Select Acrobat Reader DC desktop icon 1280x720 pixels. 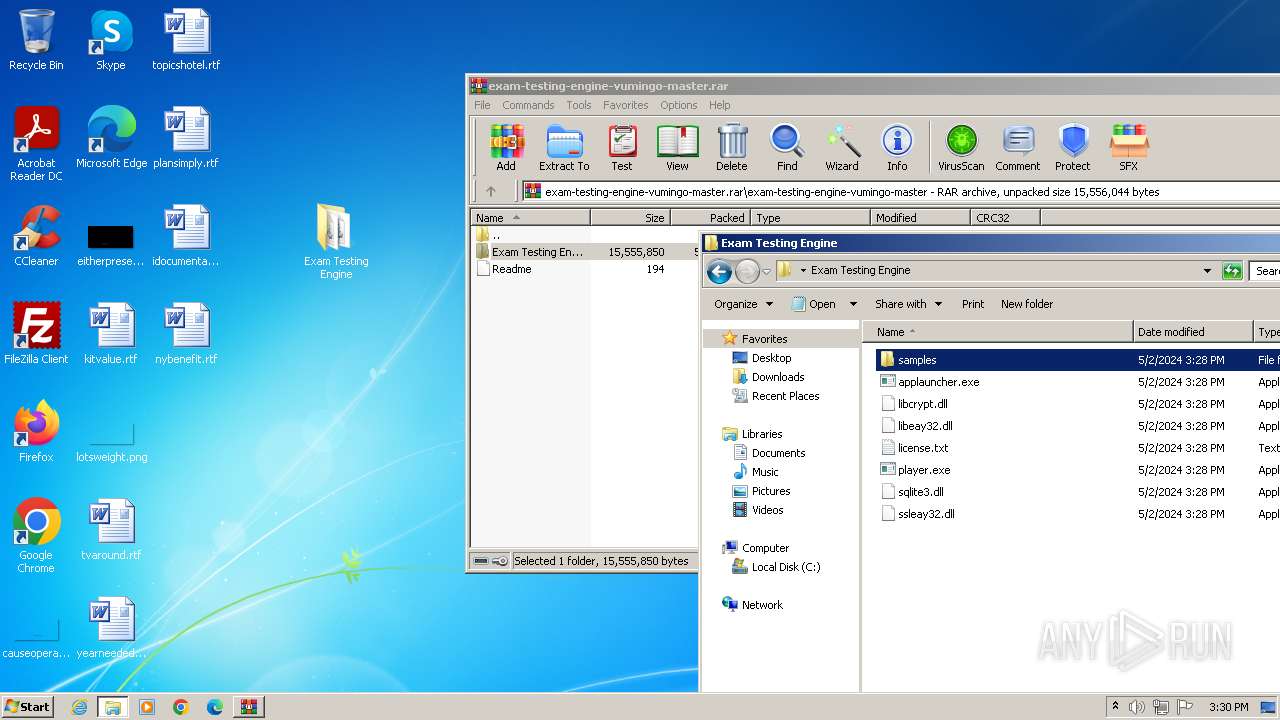click(x=36, y=144)
